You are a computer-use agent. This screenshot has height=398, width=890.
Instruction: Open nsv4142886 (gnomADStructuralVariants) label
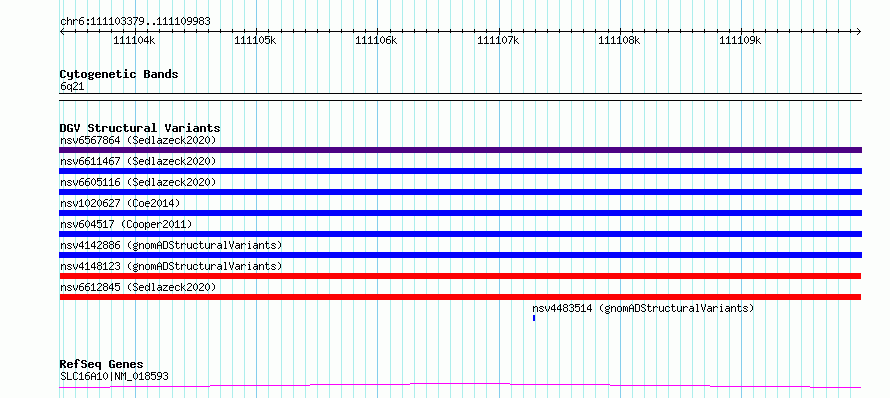171,245
